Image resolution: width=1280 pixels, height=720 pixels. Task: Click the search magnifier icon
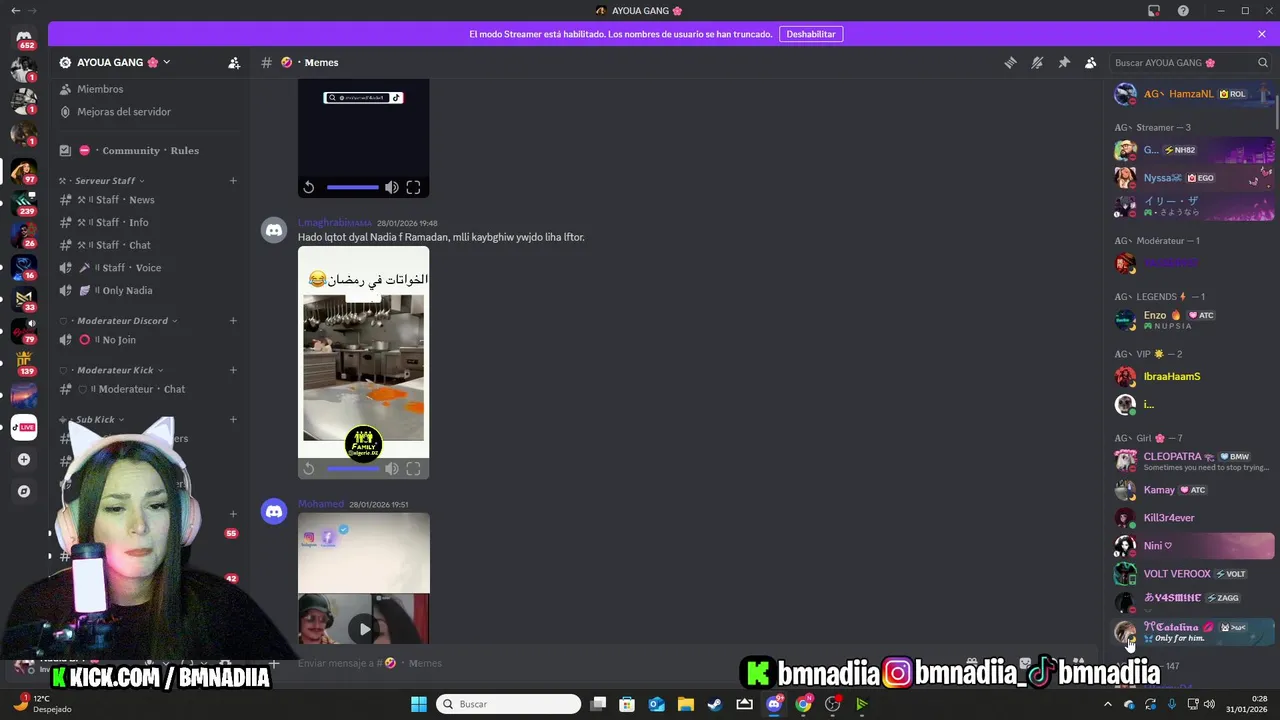1262,62
